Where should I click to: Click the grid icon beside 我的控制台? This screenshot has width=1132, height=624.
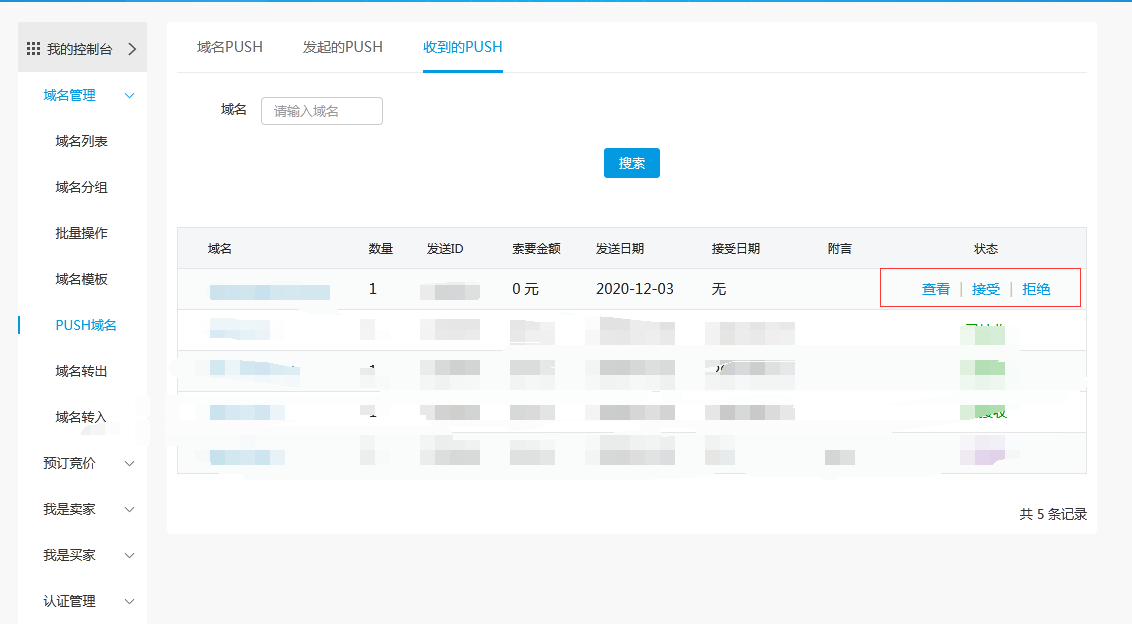33,48
